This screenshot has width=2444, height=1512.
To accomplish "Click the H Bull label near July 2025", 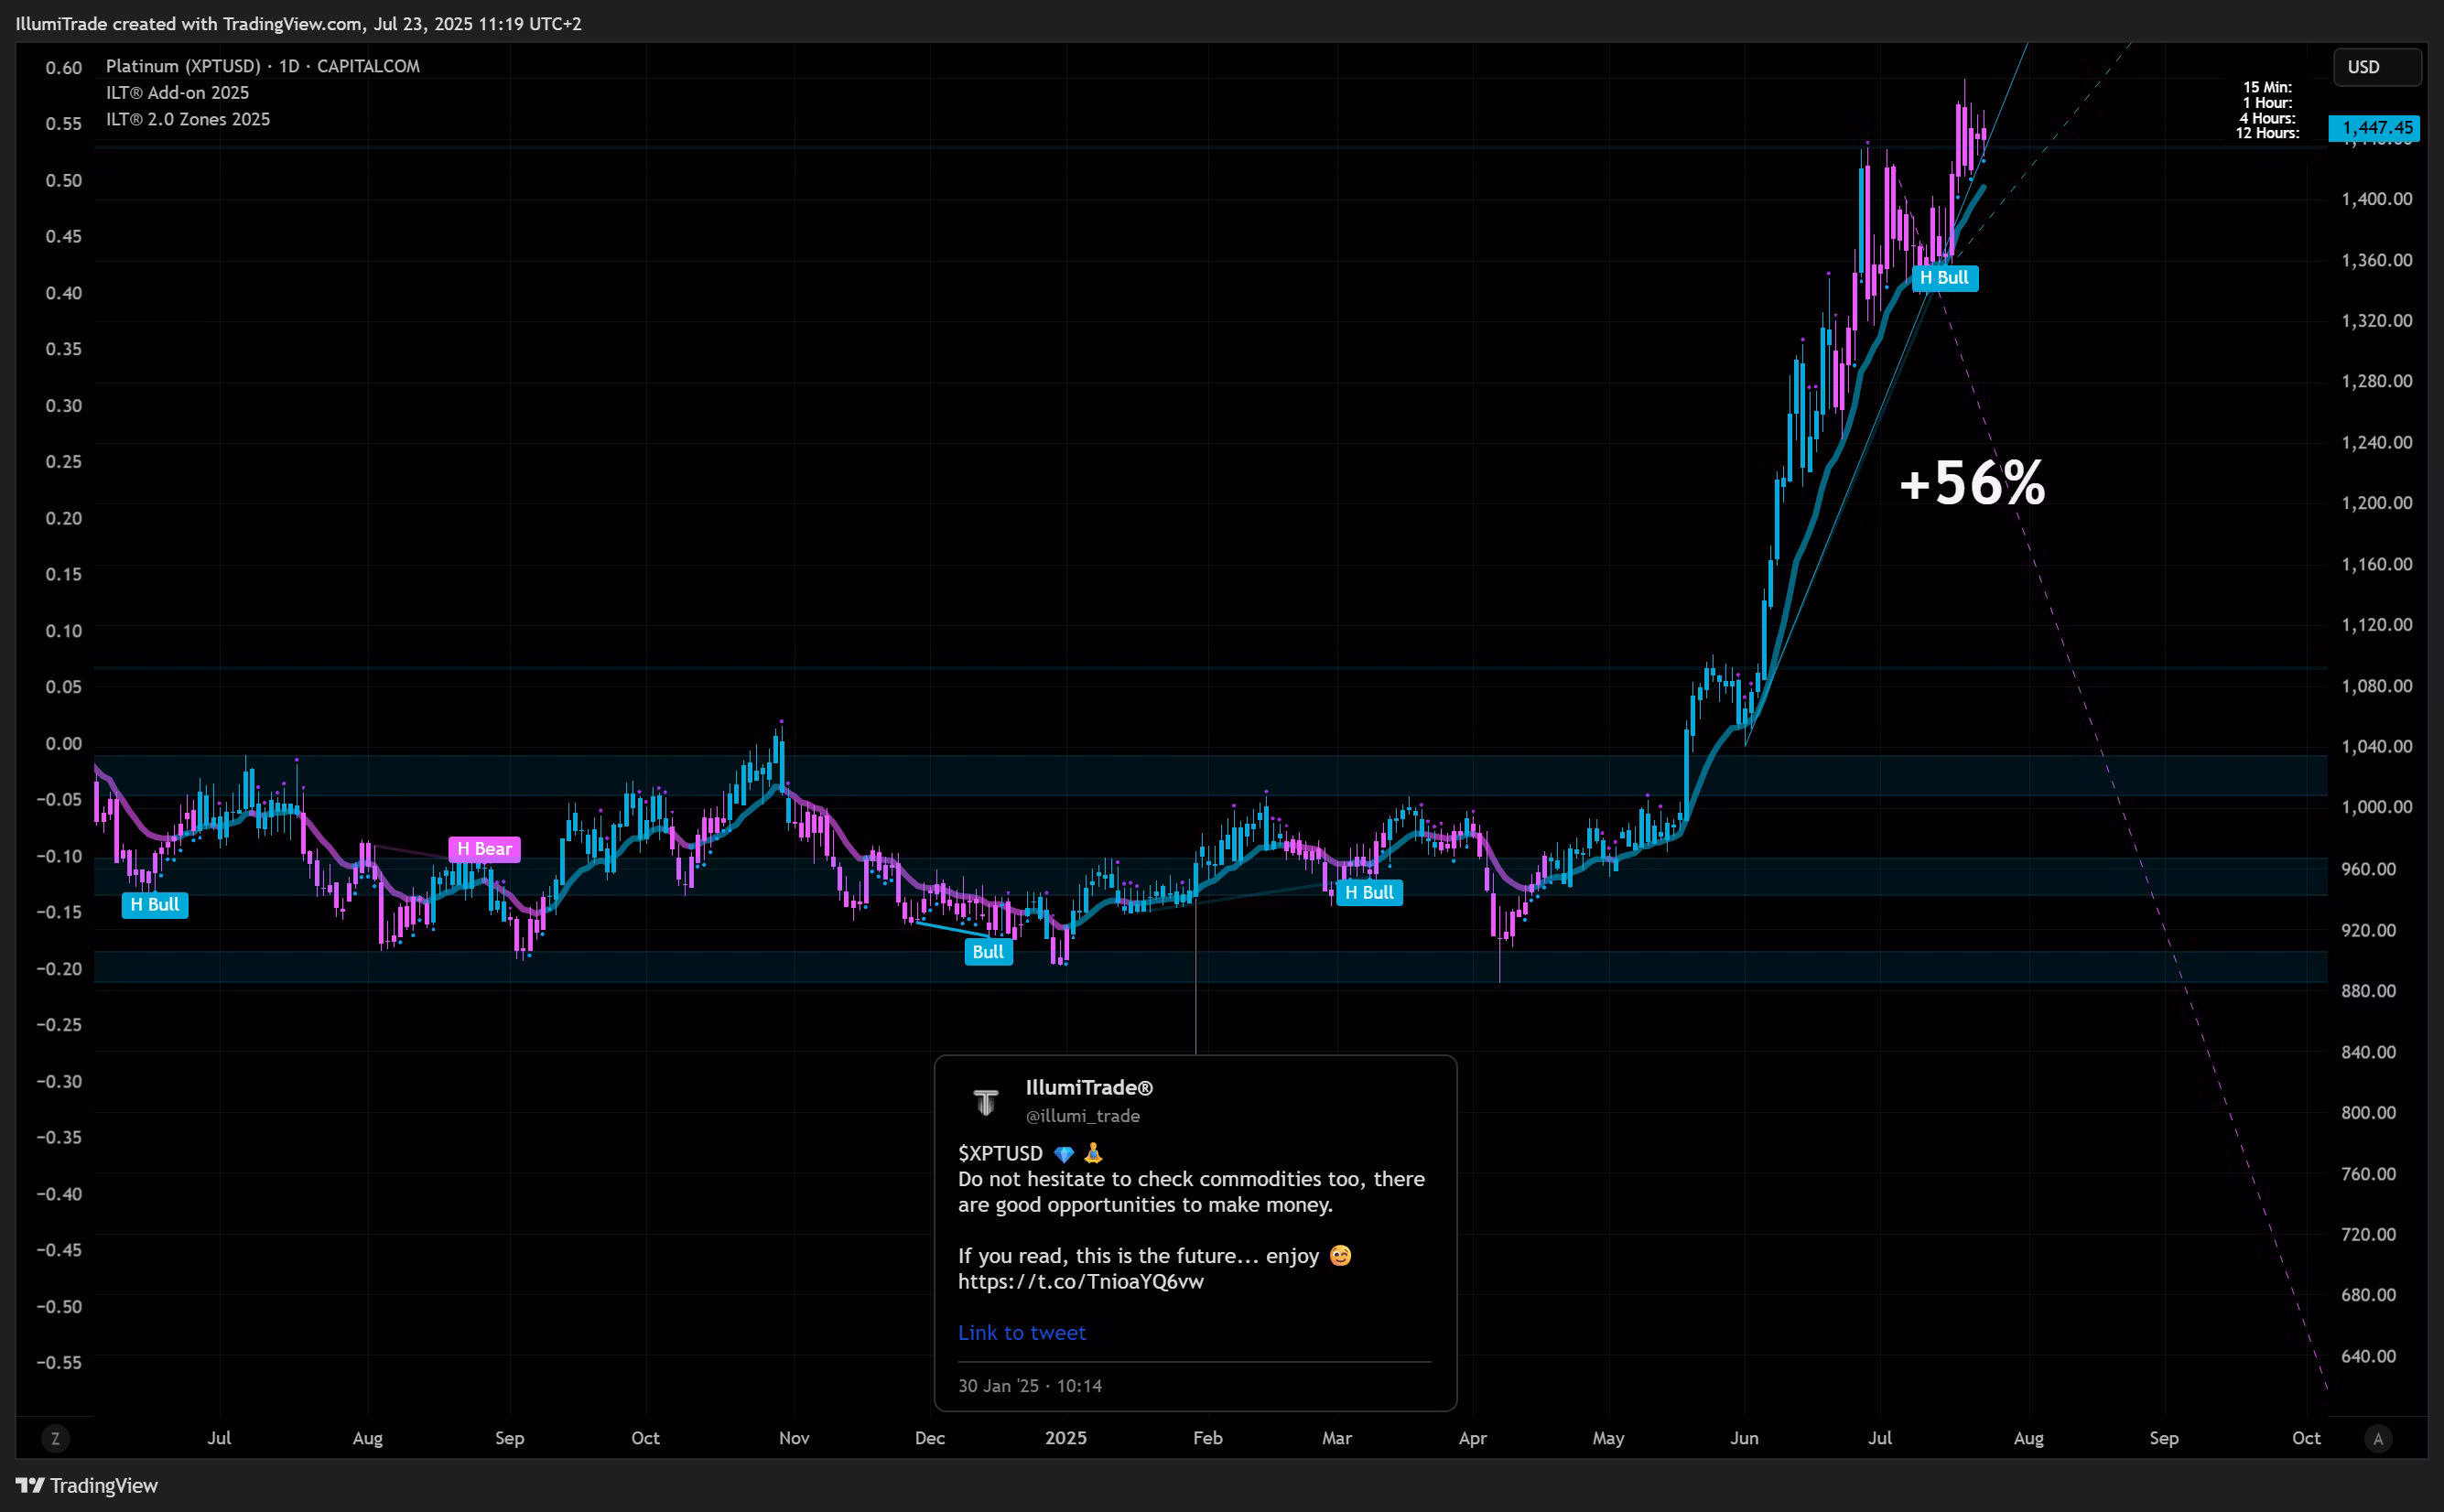I will coord(1944,278).
